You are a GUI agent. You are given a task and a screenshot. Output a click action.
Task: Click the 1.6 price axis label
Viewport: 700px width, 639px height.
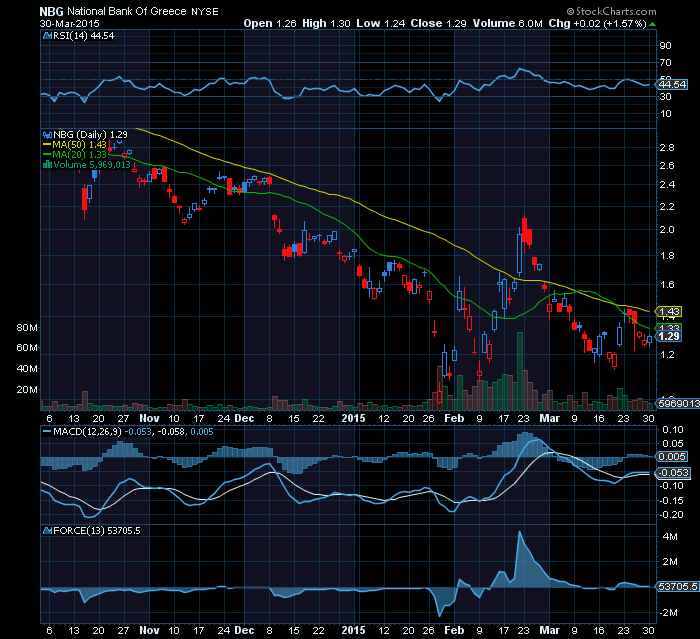(x=667, y=284)
